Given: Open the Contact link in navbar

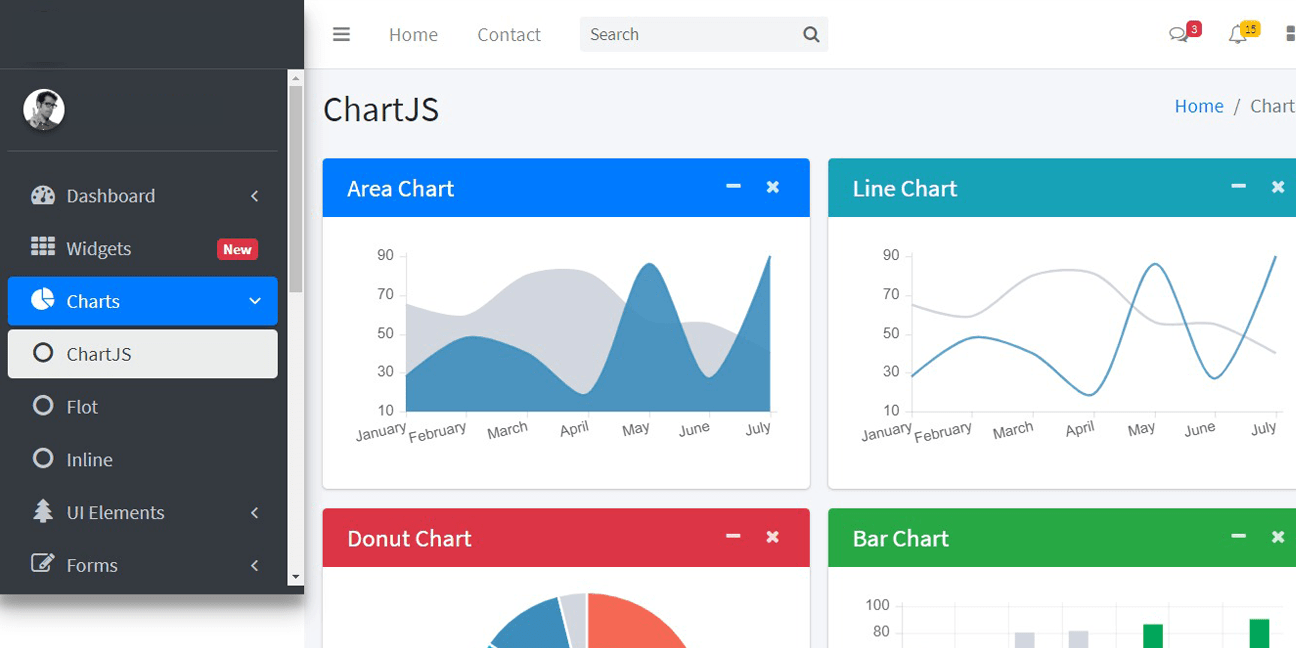Looking at the screenshot, I should pyautogui.click(x=509, y=35).
